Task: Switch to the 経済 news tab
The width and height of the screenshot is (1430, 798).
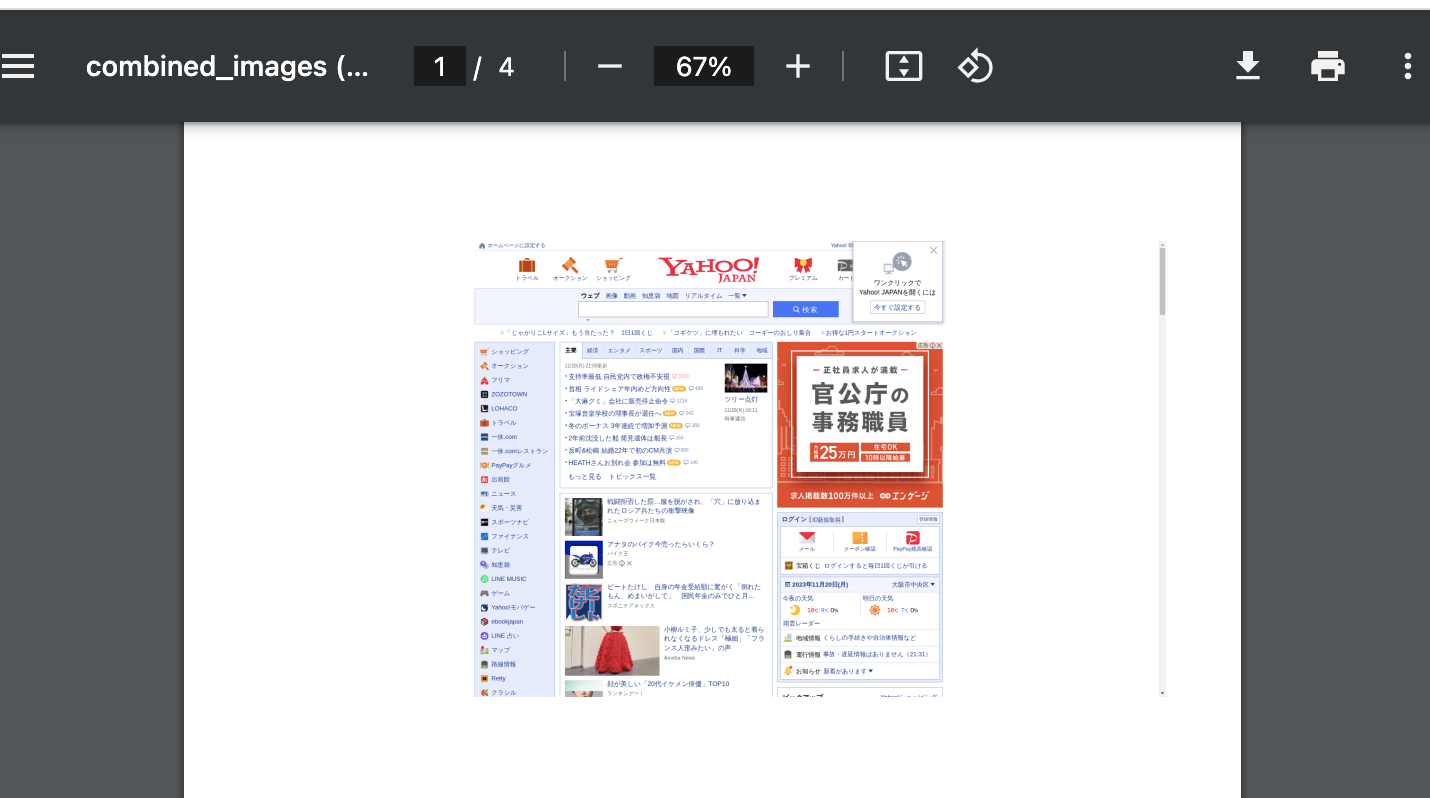Action: [593, 351]
